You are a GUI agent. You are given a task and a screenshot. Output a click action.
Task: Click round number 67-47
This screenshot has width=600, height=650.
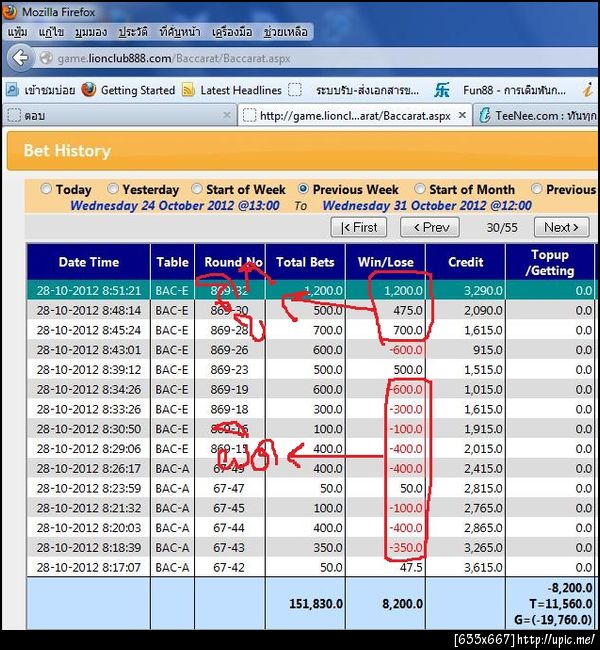click(x=229, y=488)
